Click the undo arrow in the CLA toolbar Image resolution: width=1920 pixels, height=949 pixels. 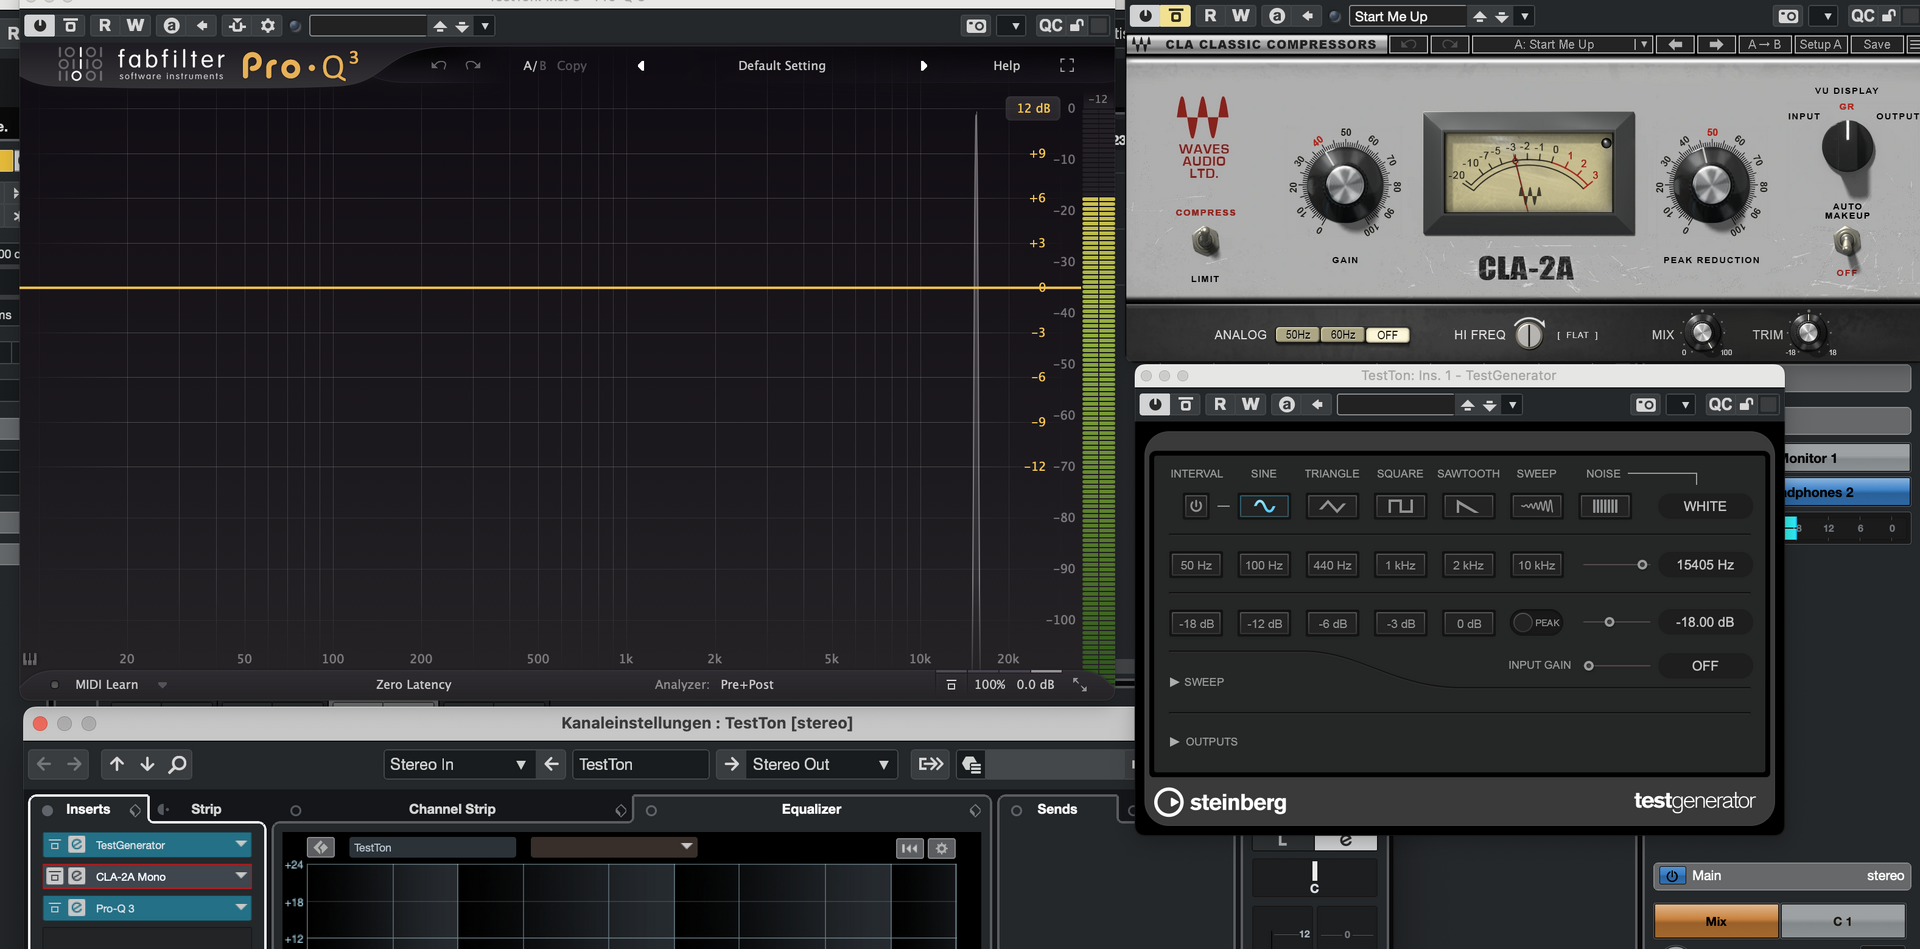(1409, 44)
